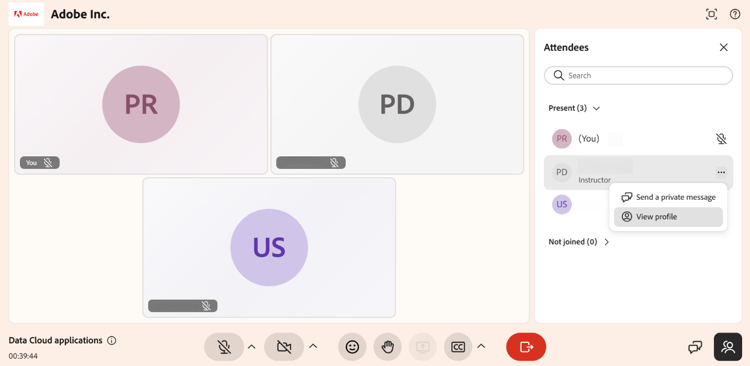Image resolution: width=750 pixels, height=366 pixels.
Task: Click the Search attendees field
Action: tap(638, 76)
